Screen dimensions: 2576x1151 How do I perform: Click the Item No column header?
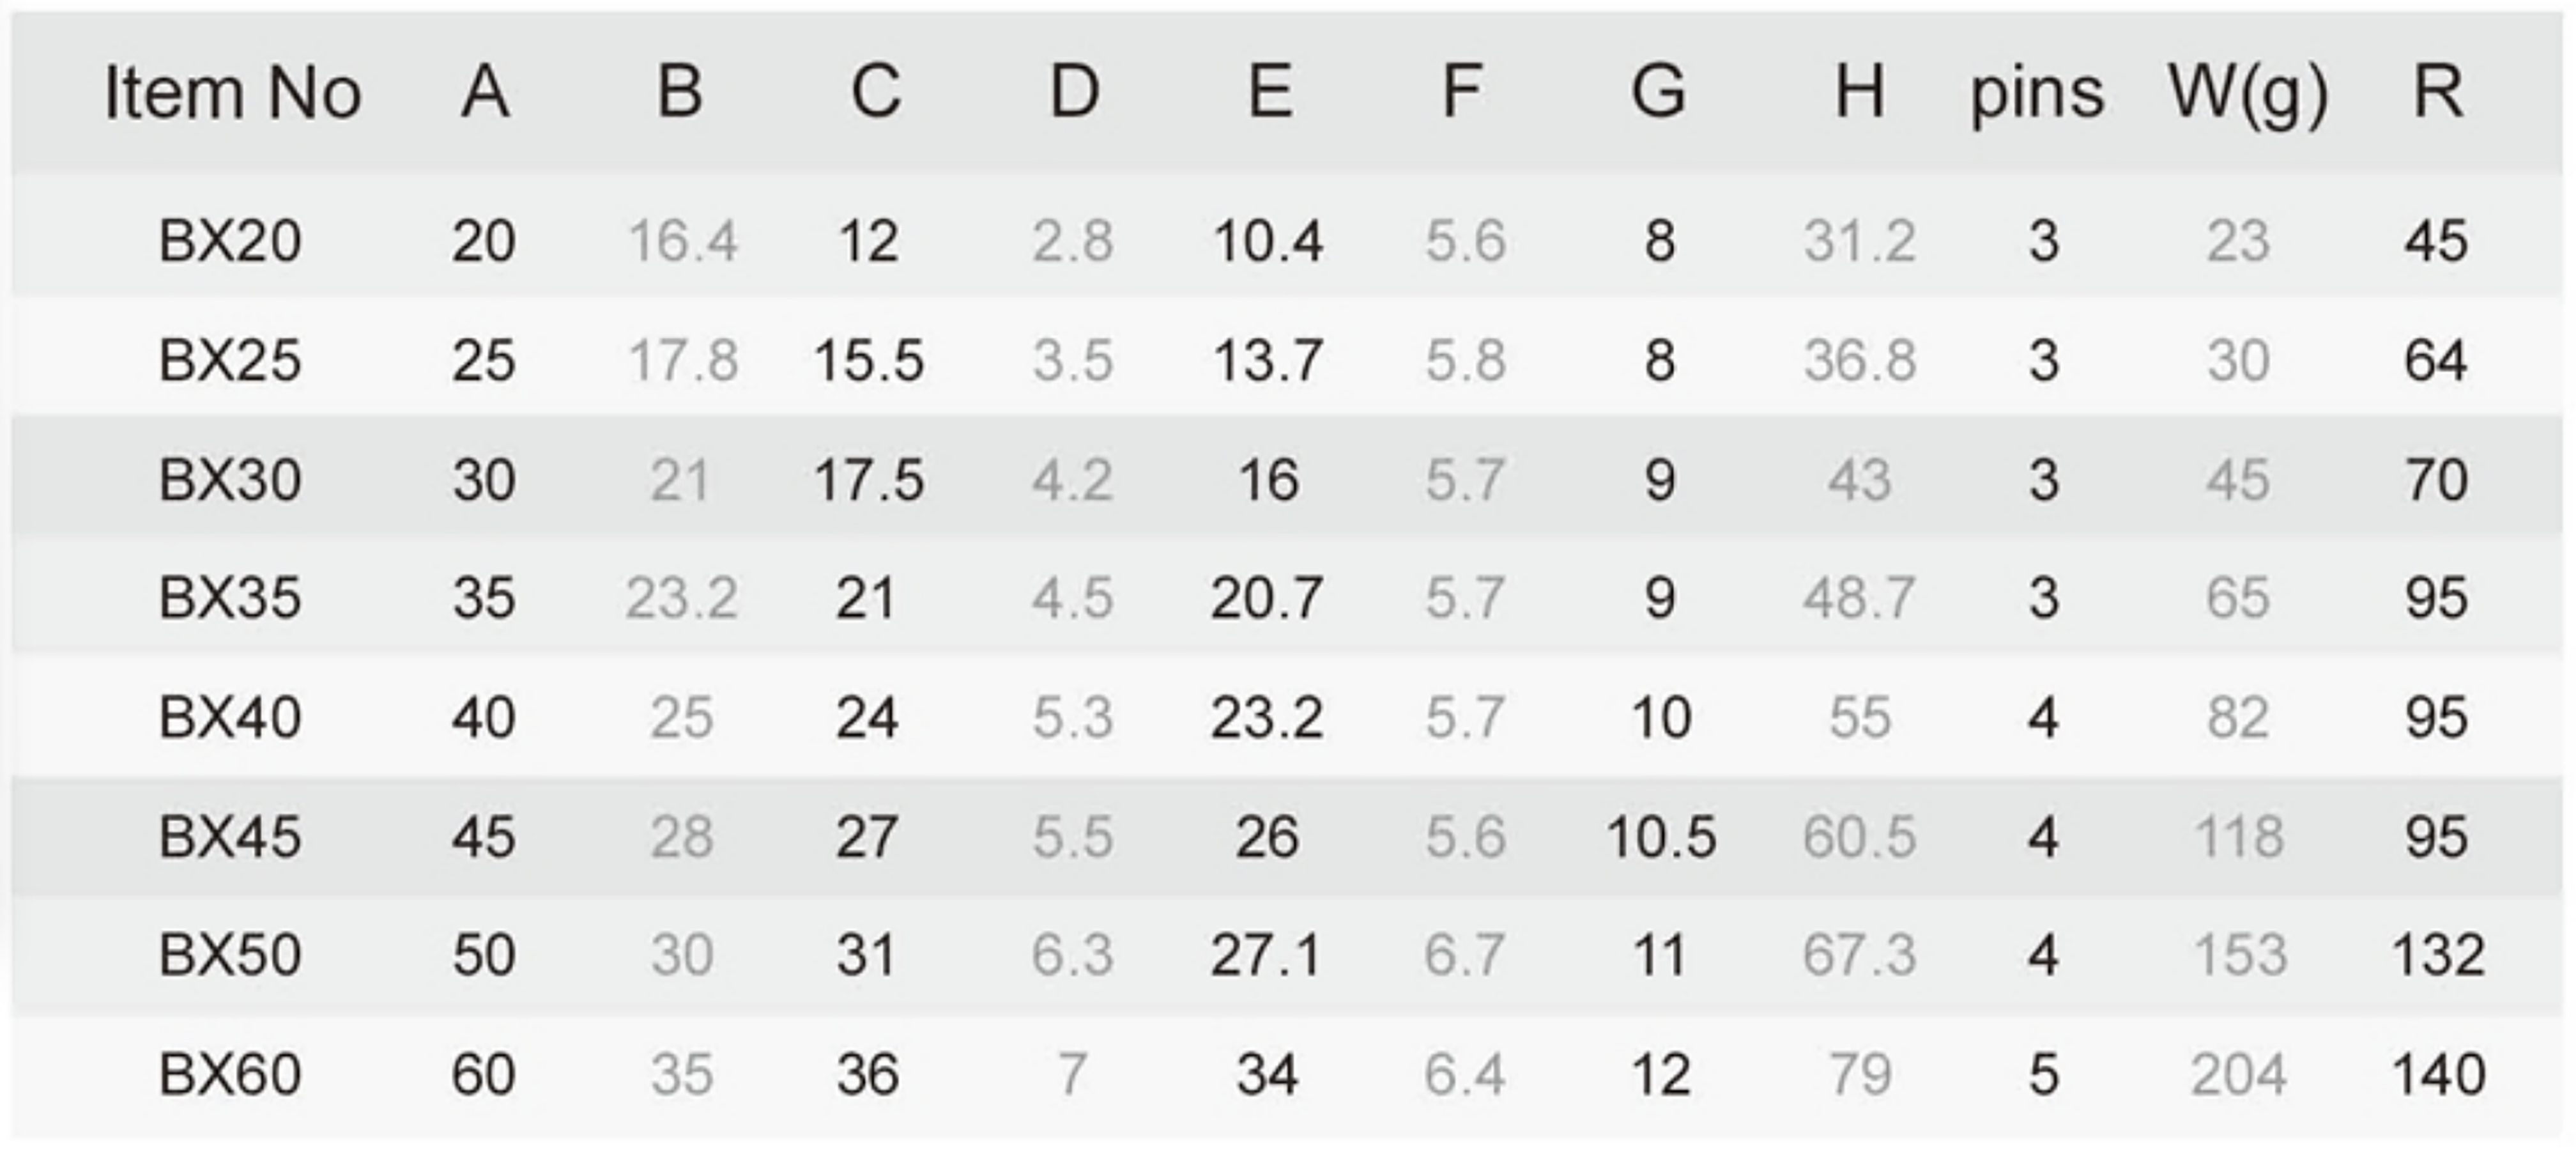[x=233, y=93]
